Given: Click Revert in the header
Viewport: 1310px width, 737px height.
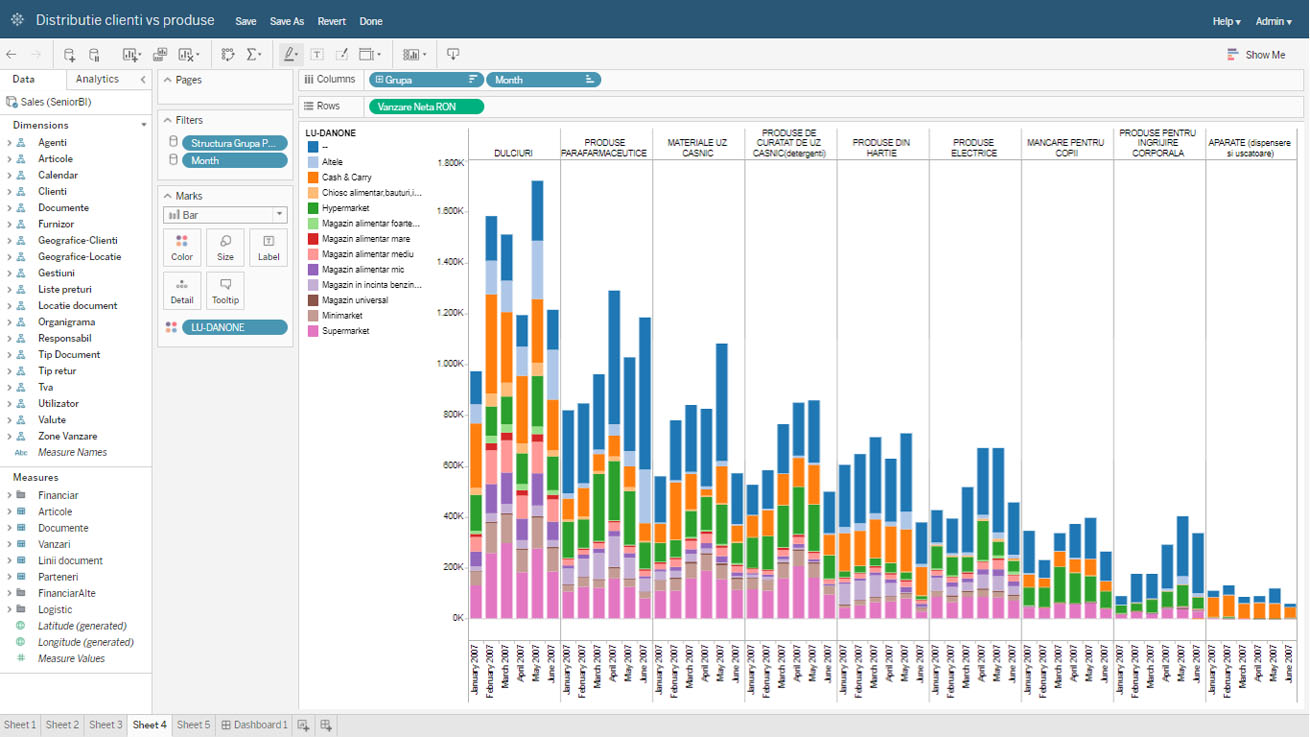Looking at the screenshot, I should point(332,21).
